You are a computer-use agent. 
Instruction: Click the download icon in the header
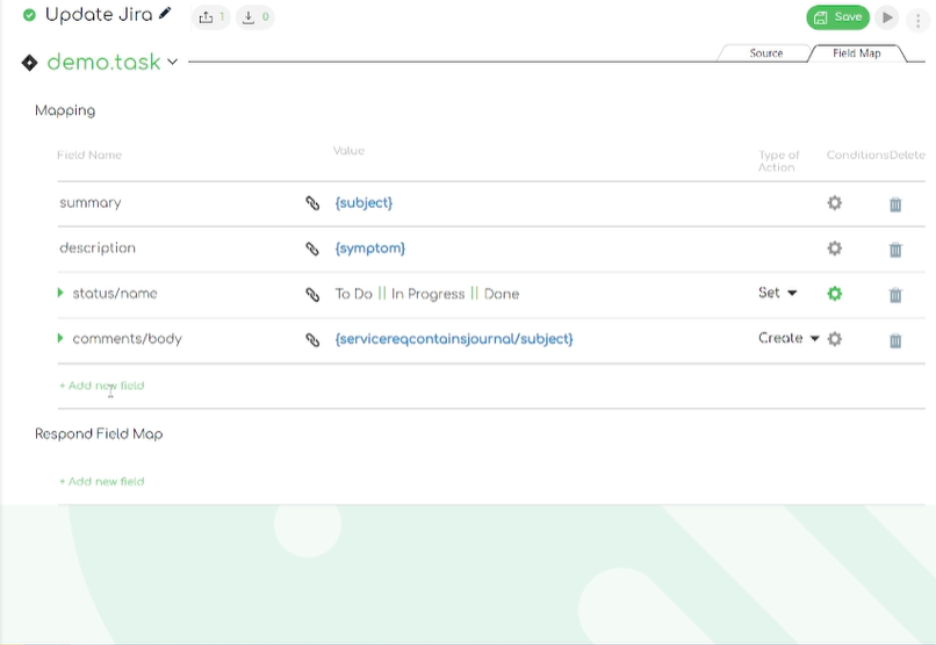tap(249, 18)
